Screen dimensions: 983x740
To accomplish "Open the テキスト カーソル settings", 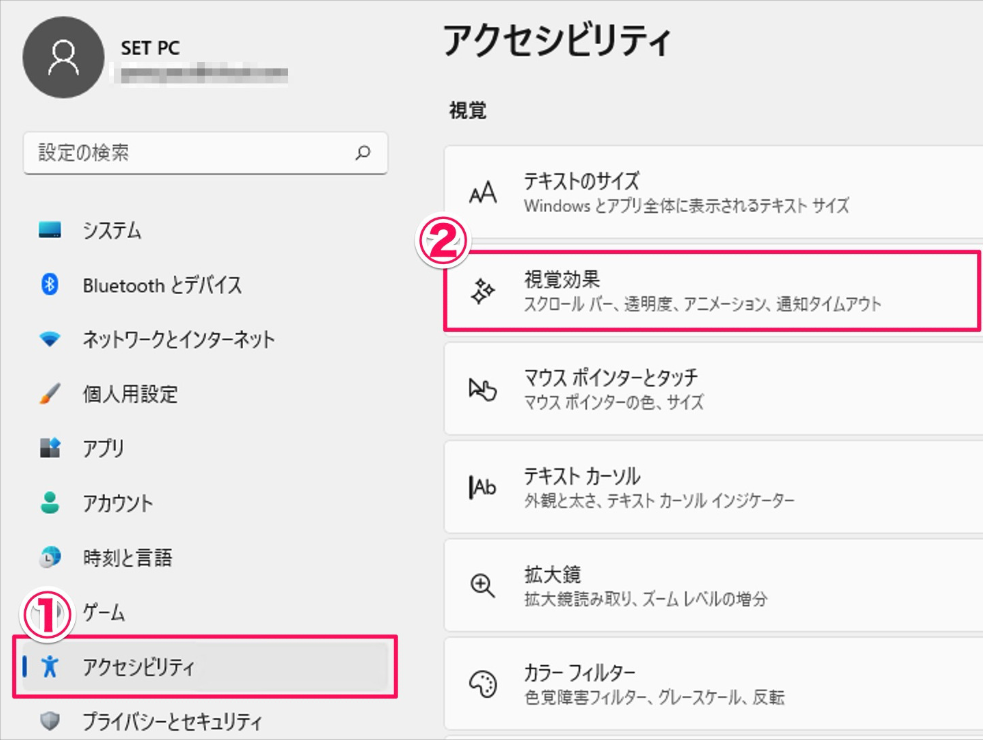I will click(712, 487).
